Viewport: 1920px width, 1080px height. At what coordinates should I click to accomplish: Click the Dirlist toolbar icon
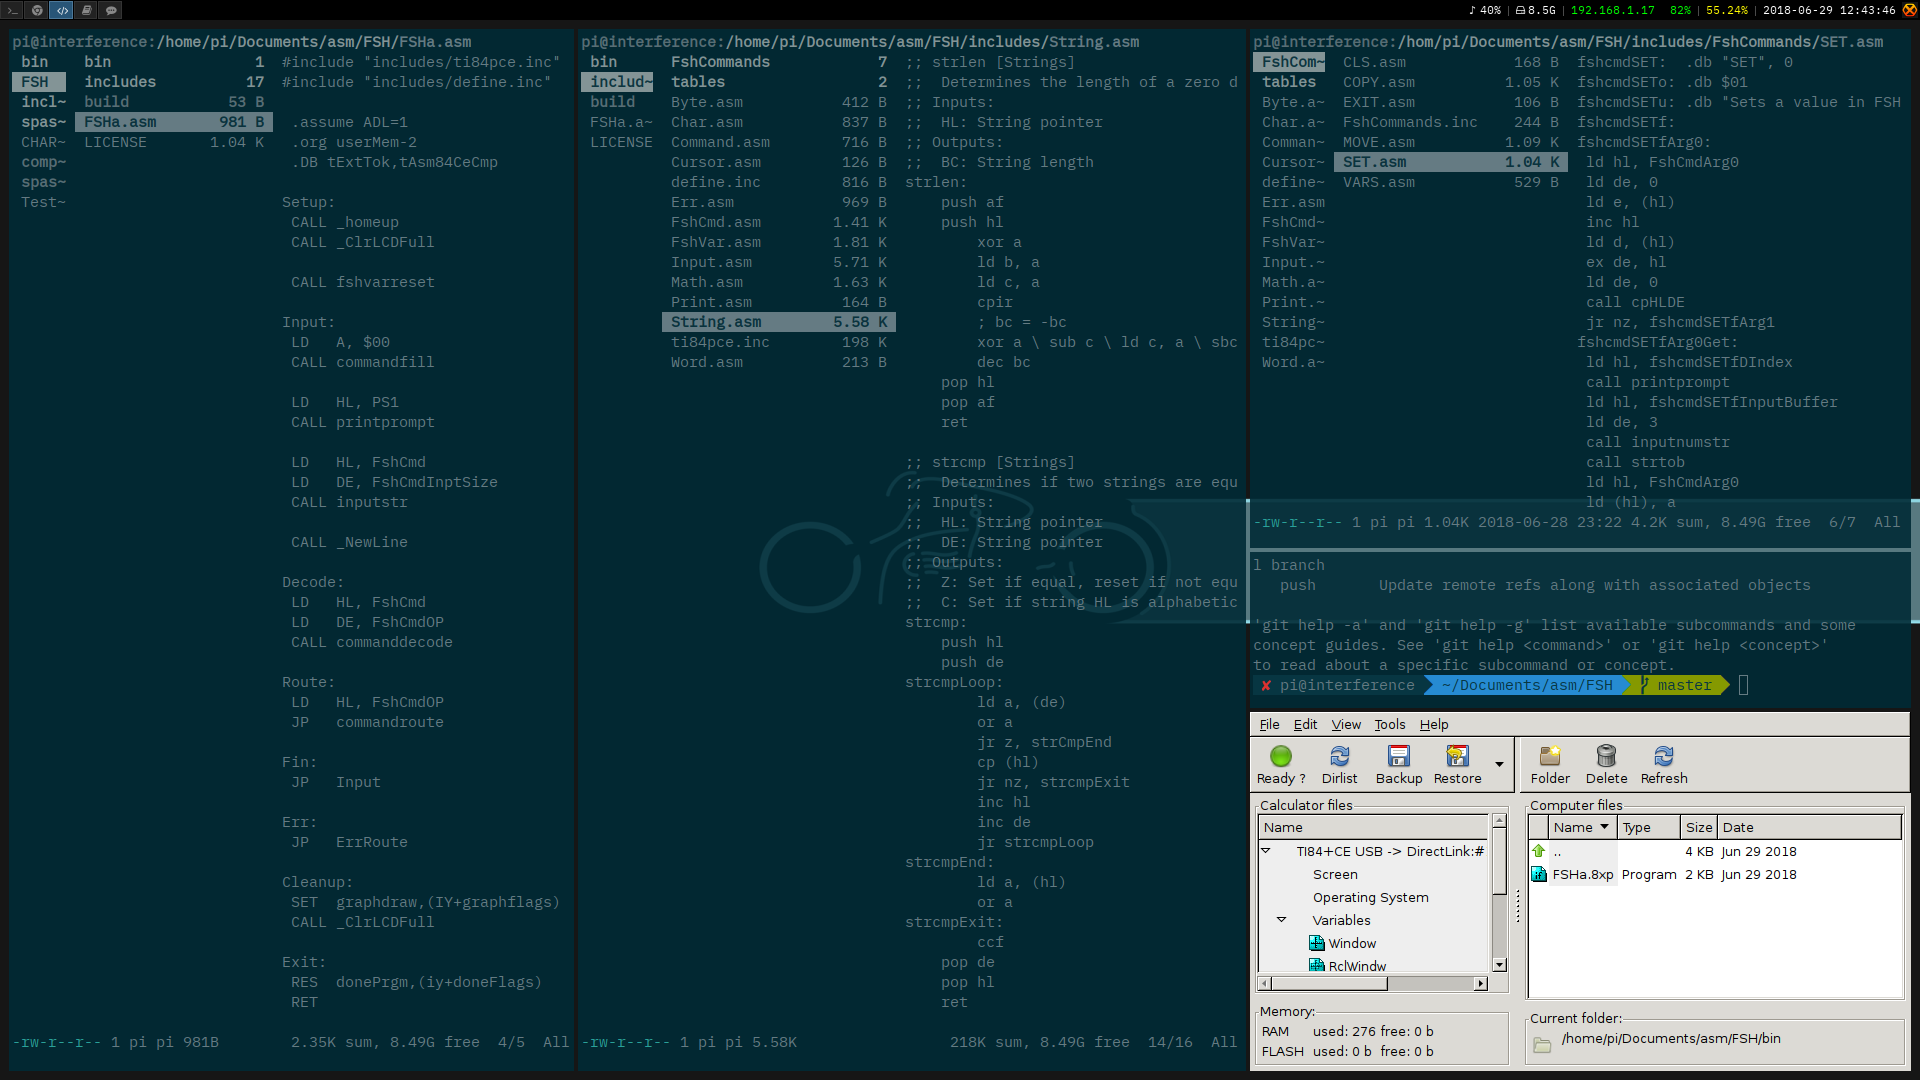[x=1339, y=756]
